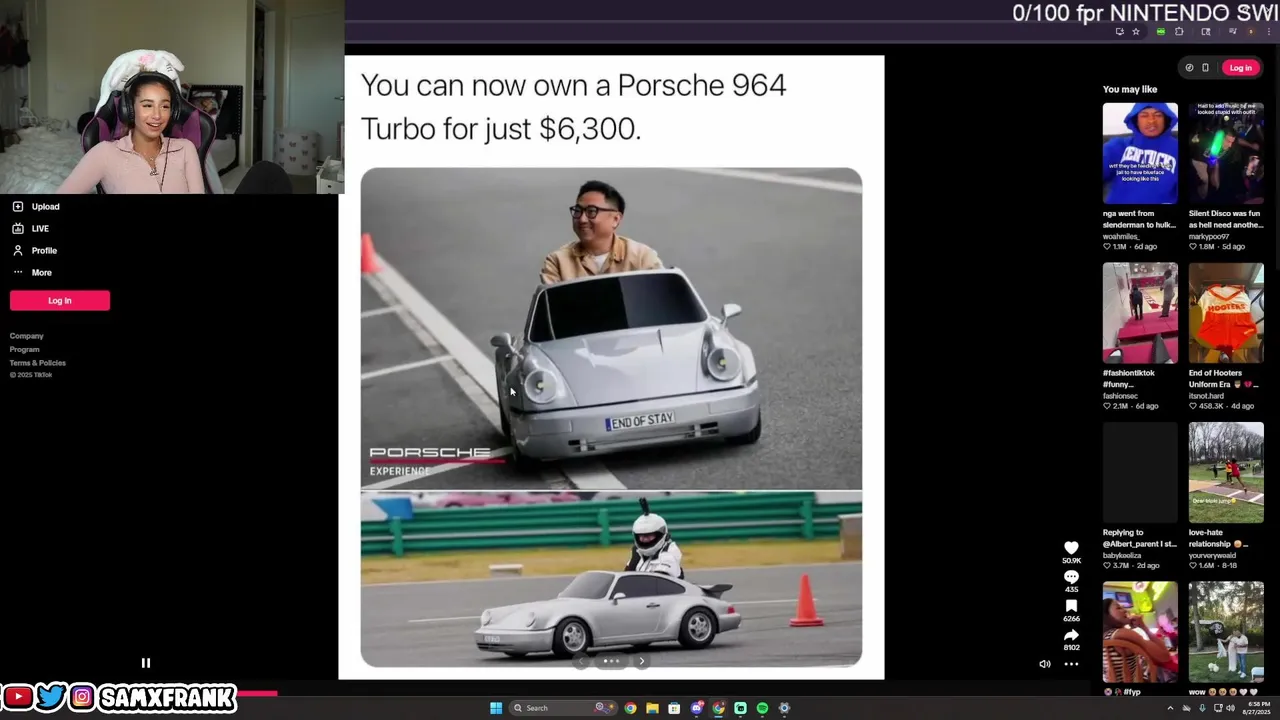Screen dimensions: 1280x720
Task: Click the yourveryweaid username
Action: [1212, 555]
